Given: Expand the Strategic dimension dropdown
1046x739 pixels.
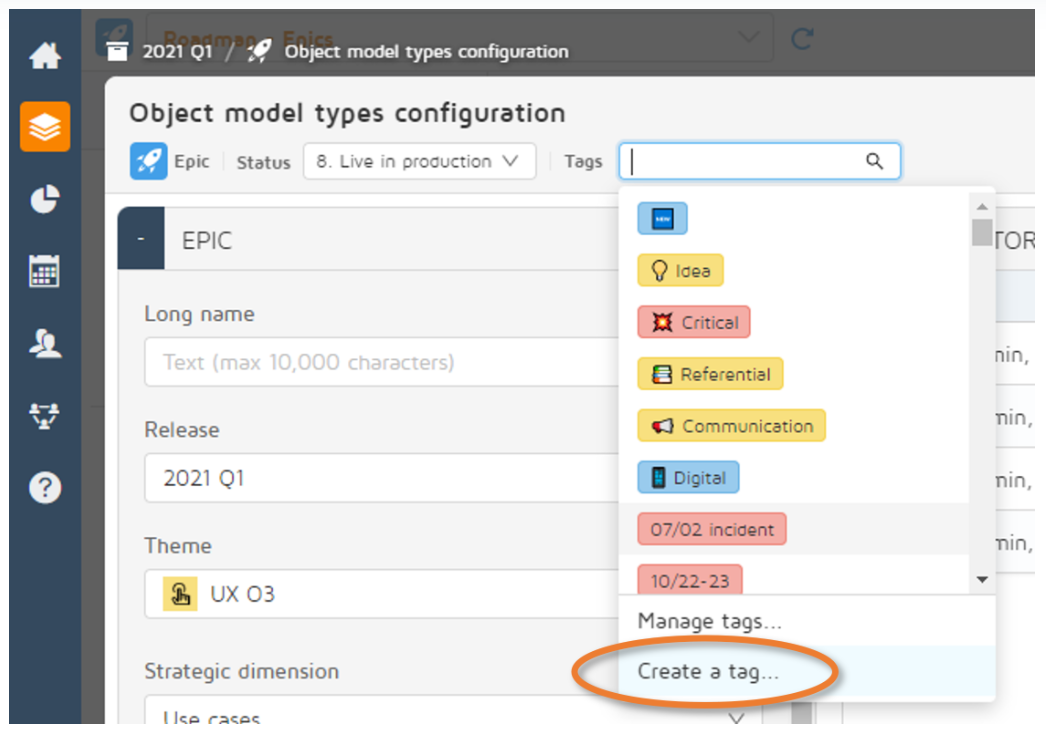Looking at the screenshot, I should (x=737, y=718).
